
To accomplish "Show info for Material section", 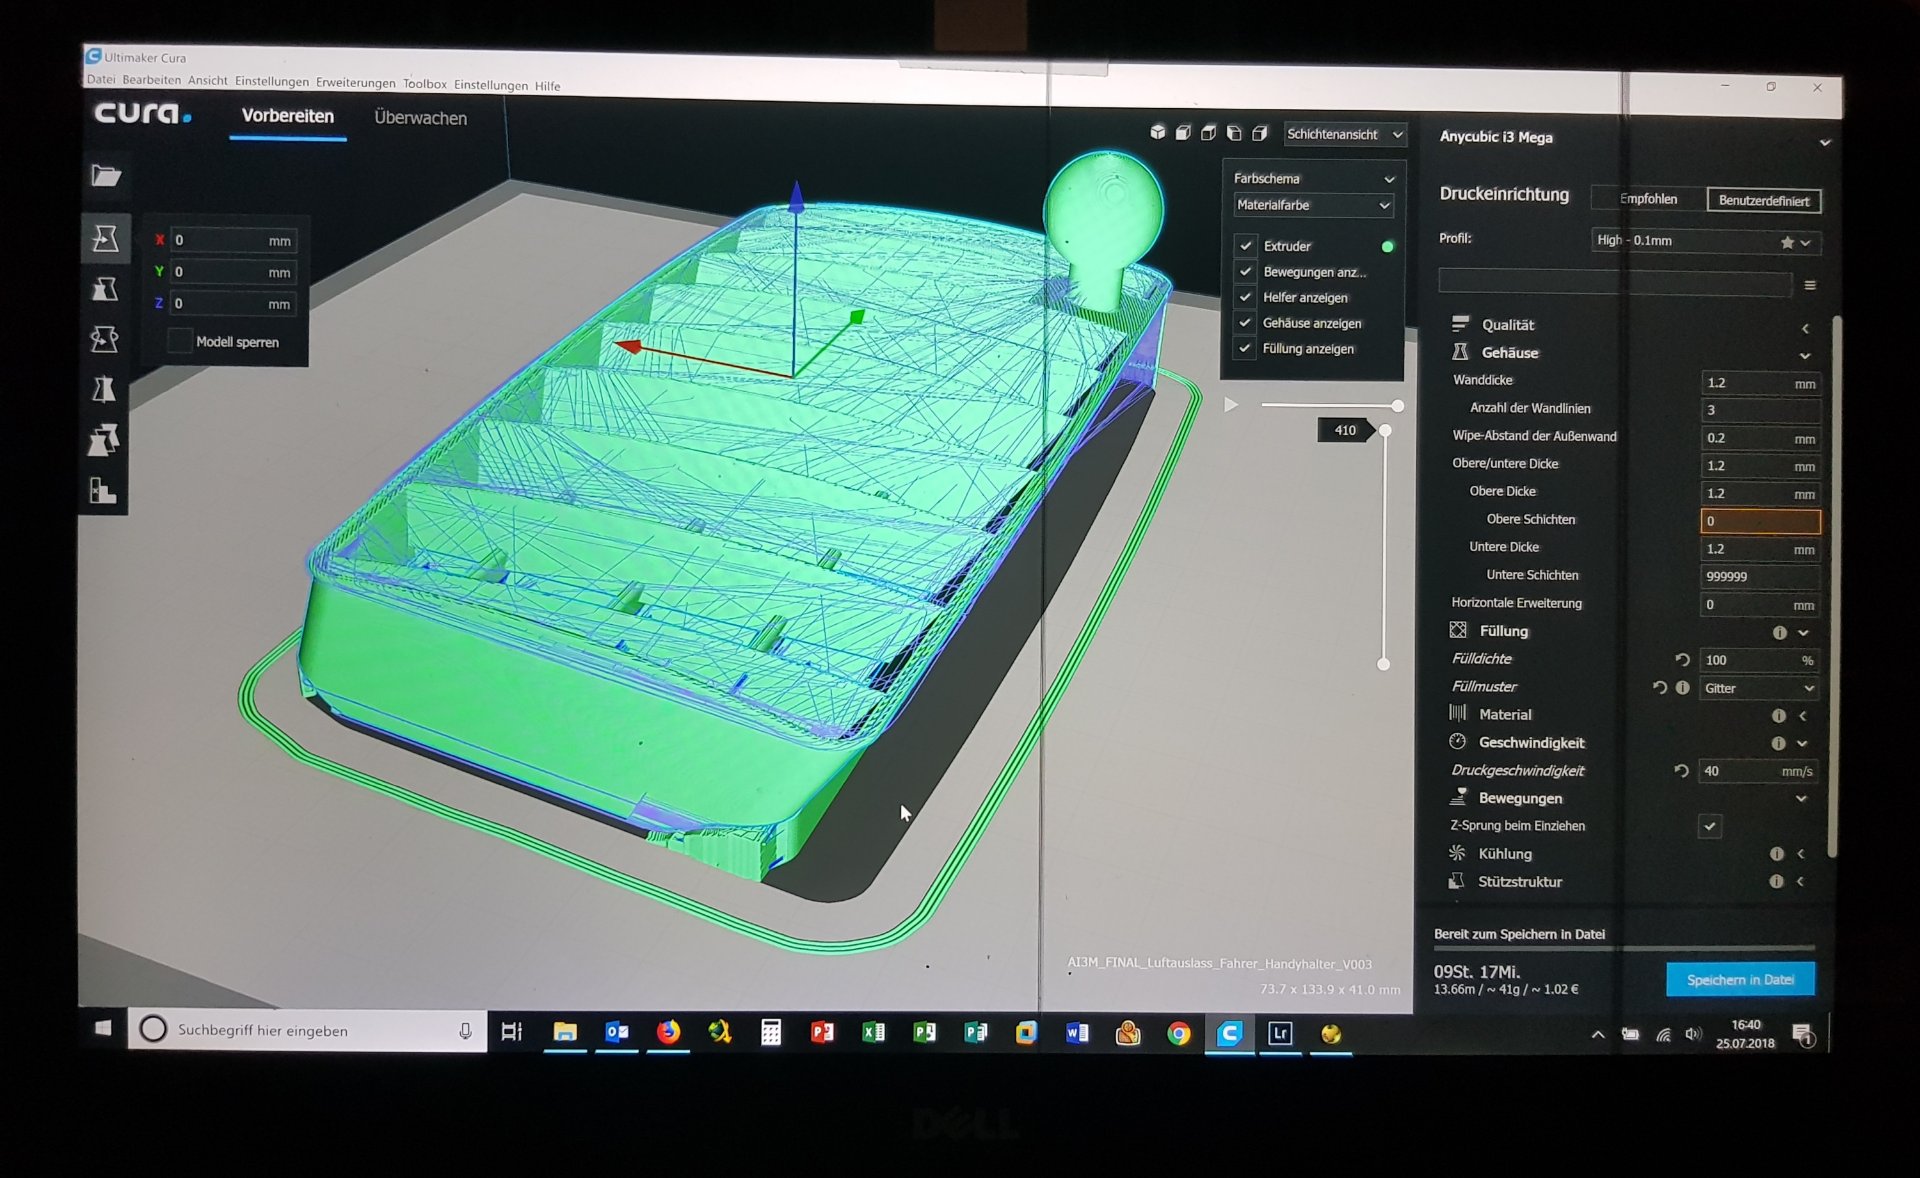I will click(1778, 716).
